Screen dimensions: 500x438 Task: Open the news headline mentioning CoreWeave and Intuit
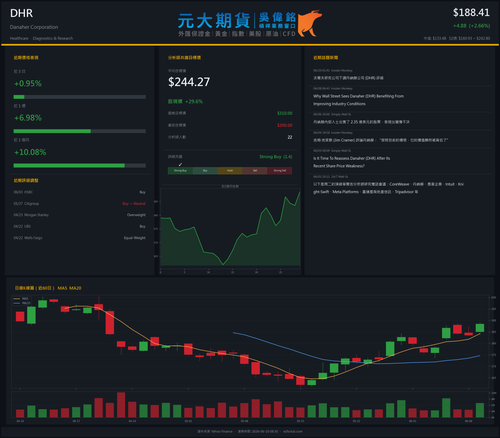[388, 188]
